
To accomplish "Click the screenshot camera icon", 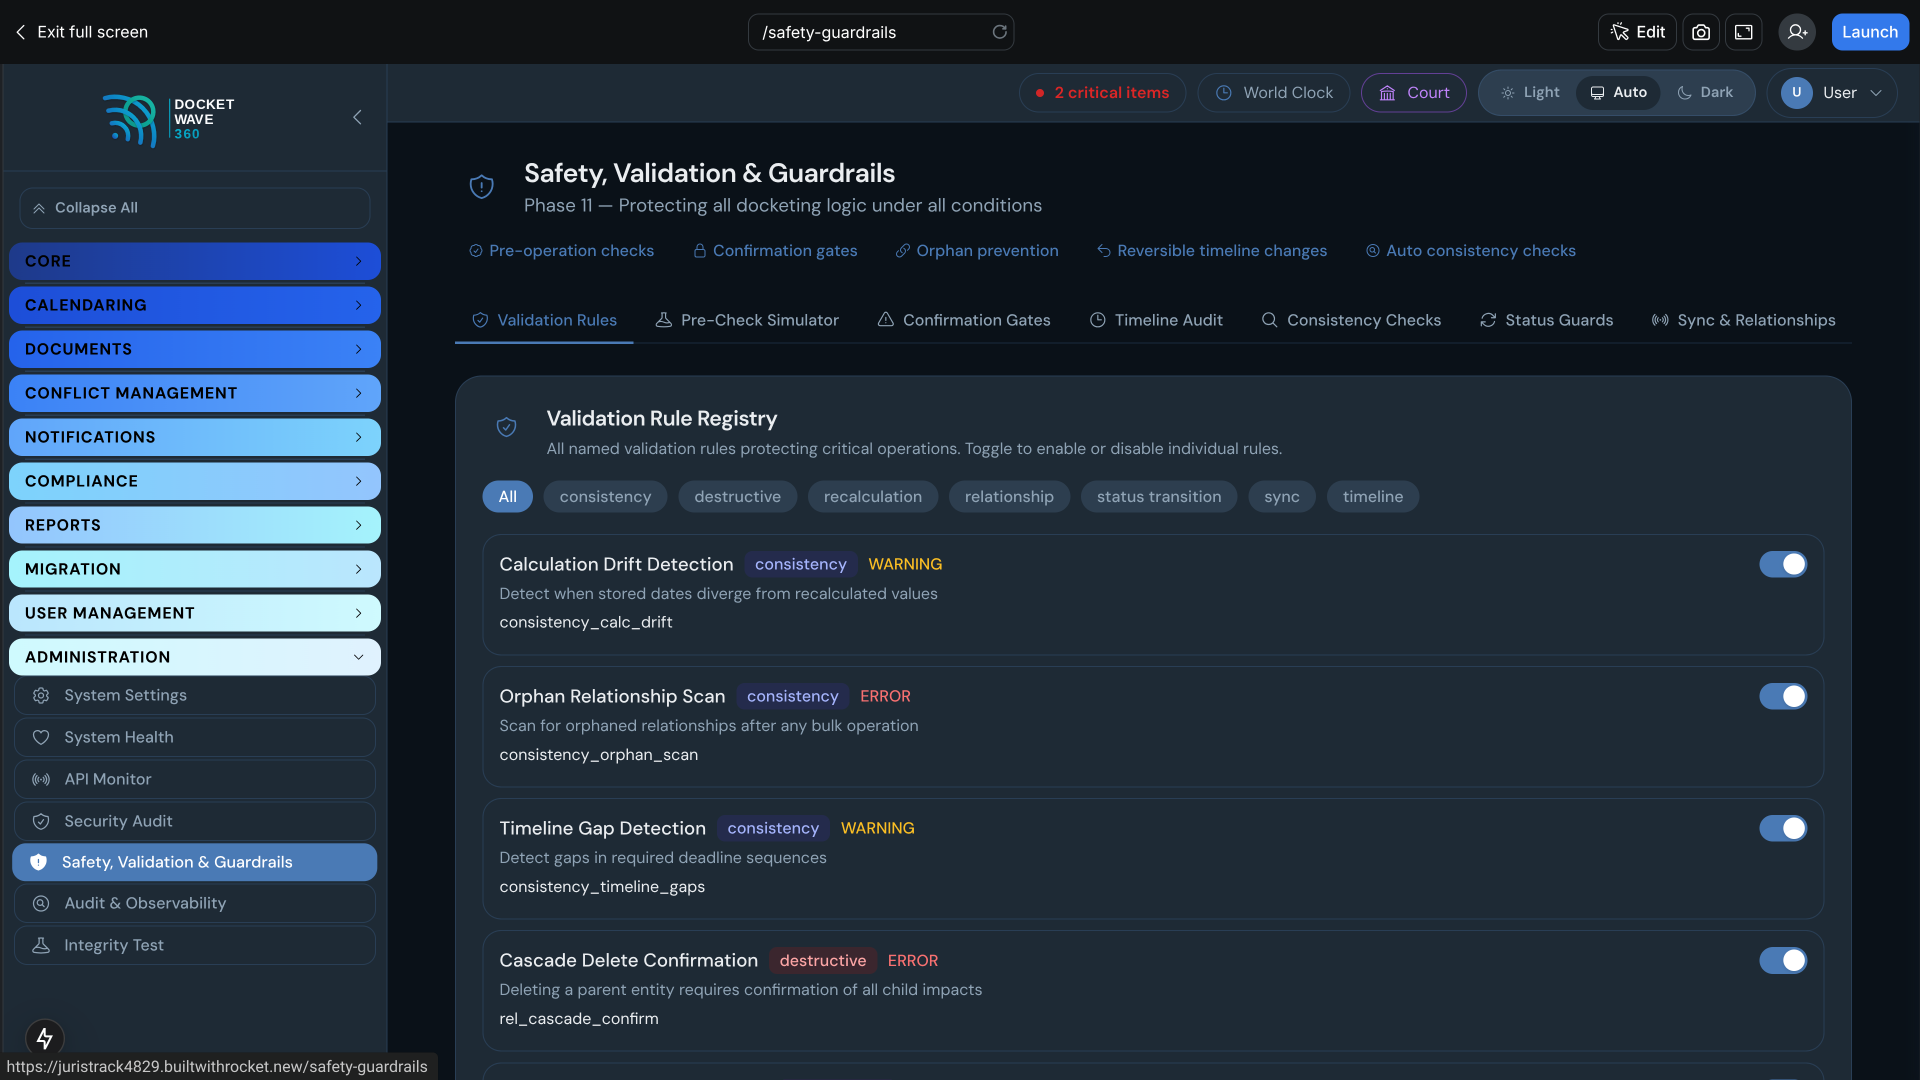I will point(1701,32).
